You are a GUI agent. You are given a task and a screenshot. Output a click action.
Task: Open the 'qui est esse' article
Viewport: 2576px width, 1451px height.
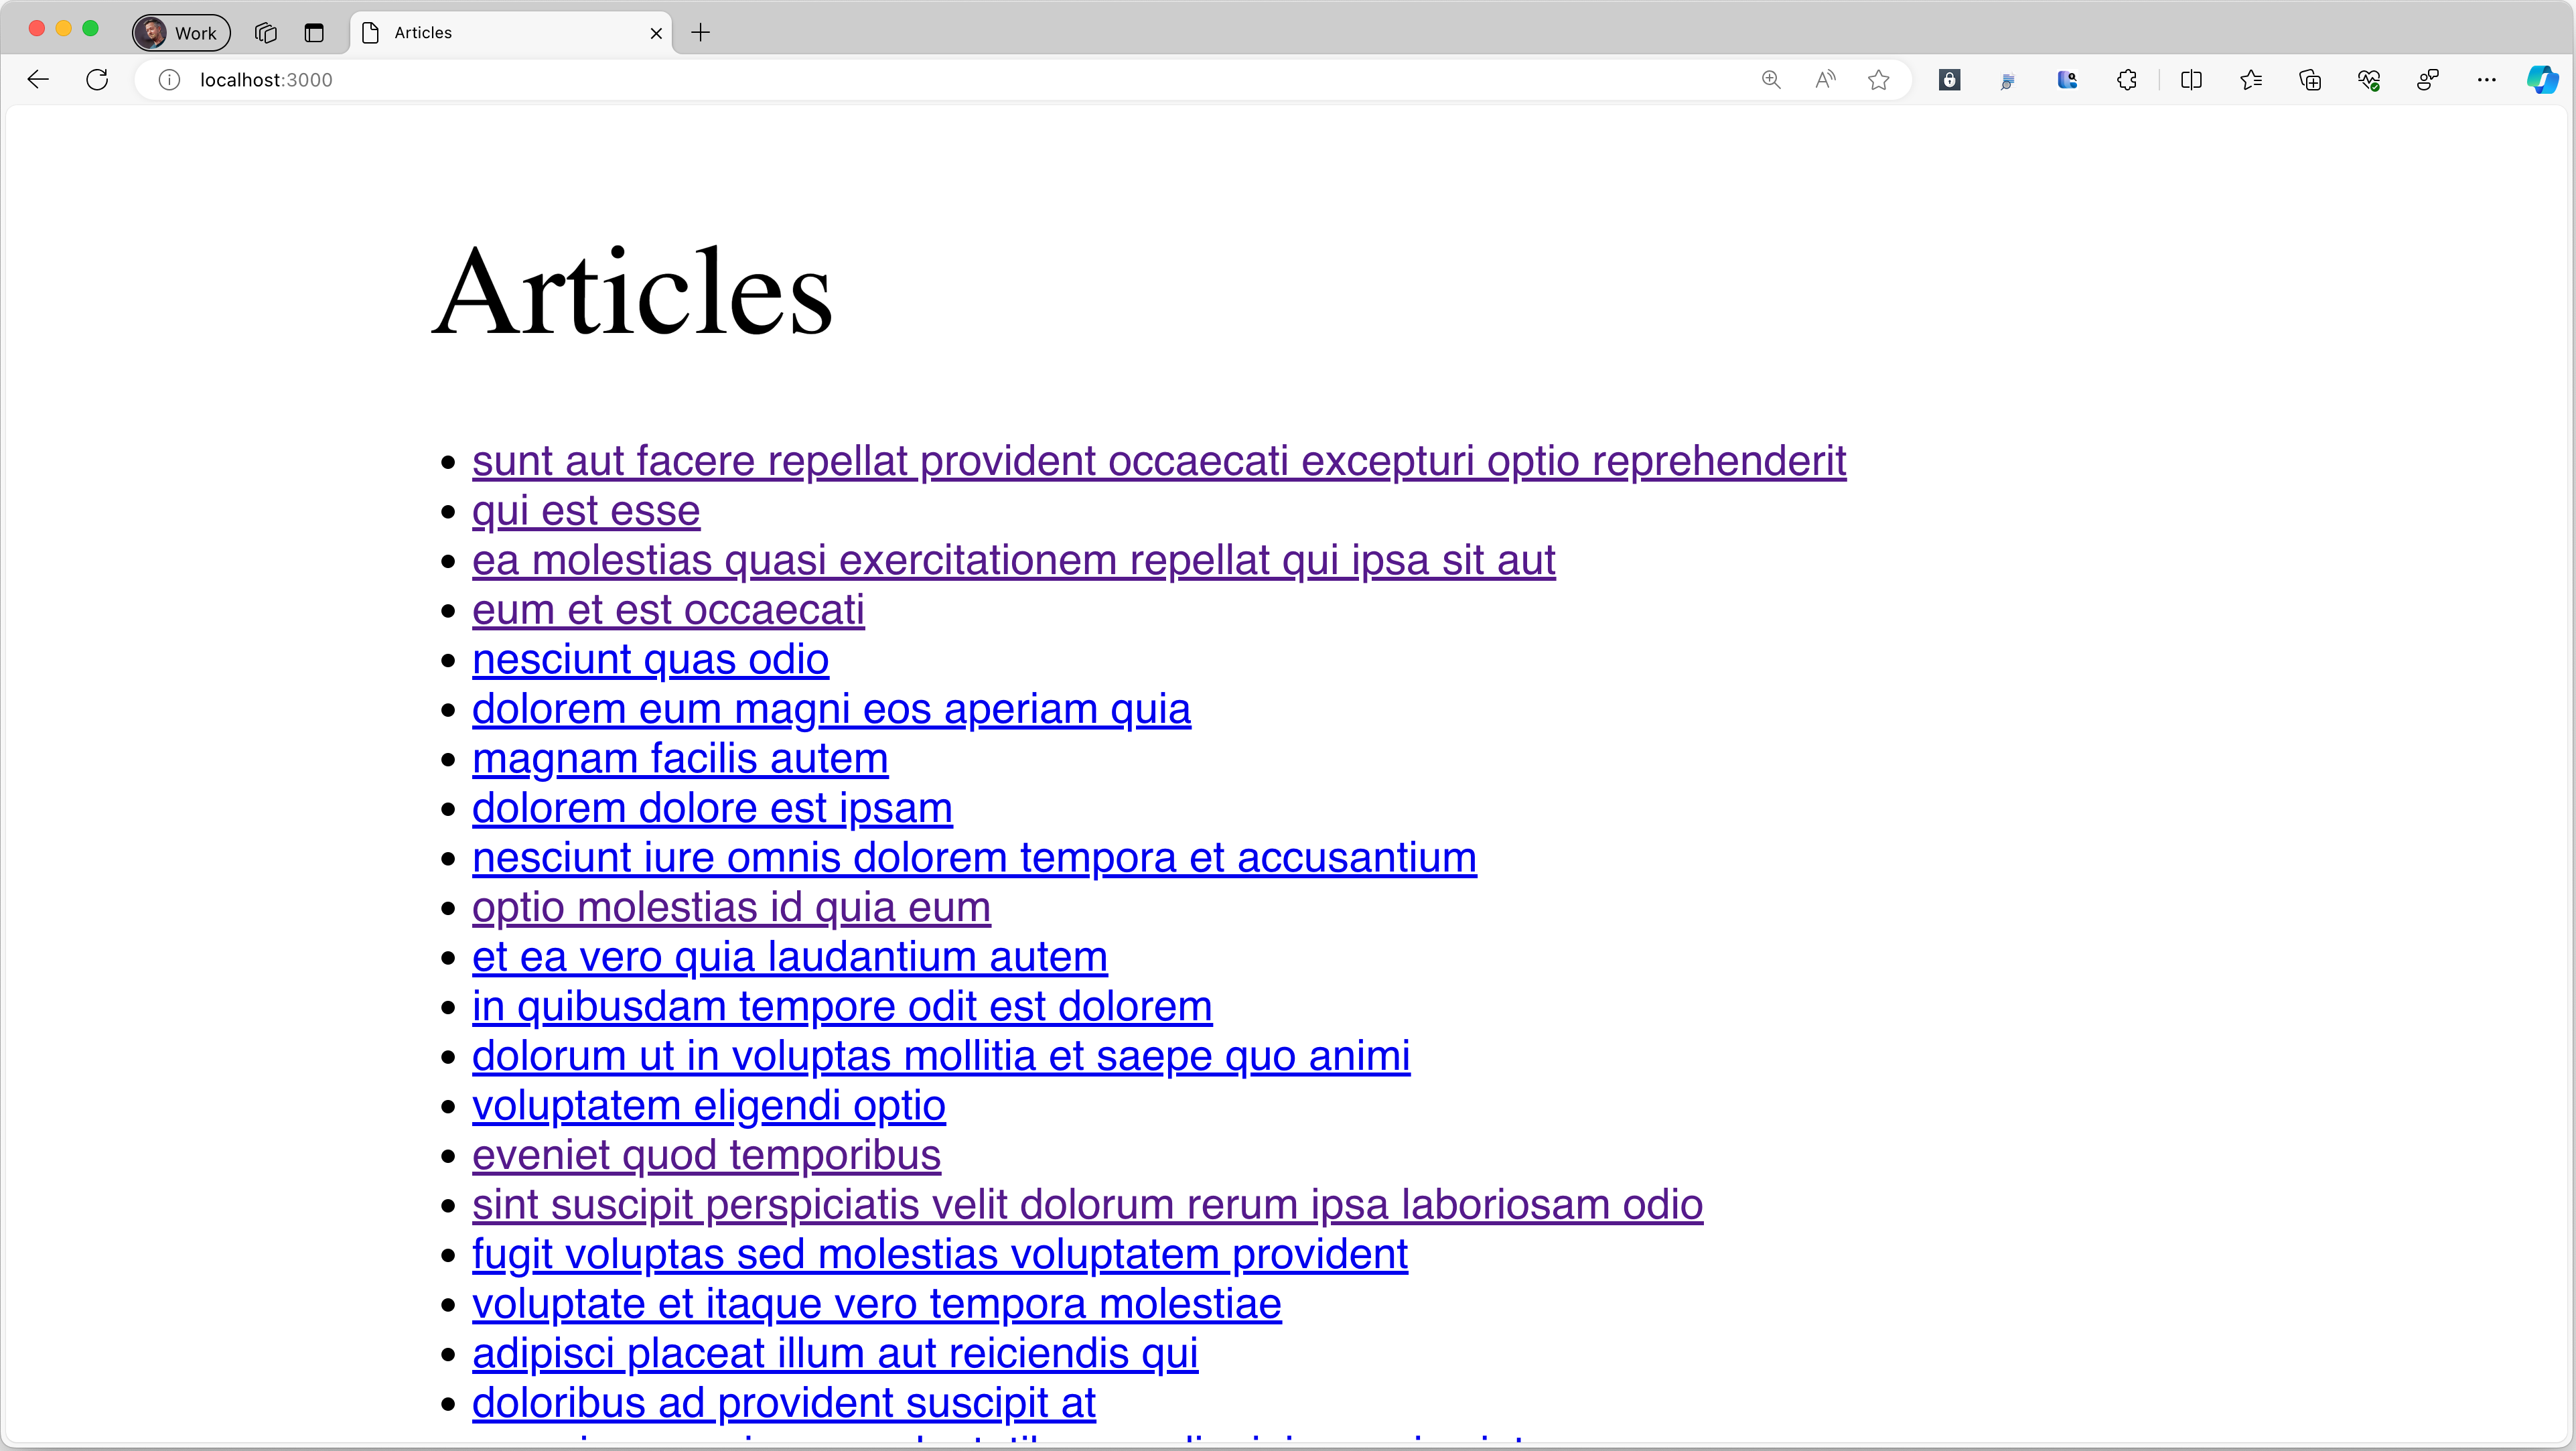pos(586,510)
